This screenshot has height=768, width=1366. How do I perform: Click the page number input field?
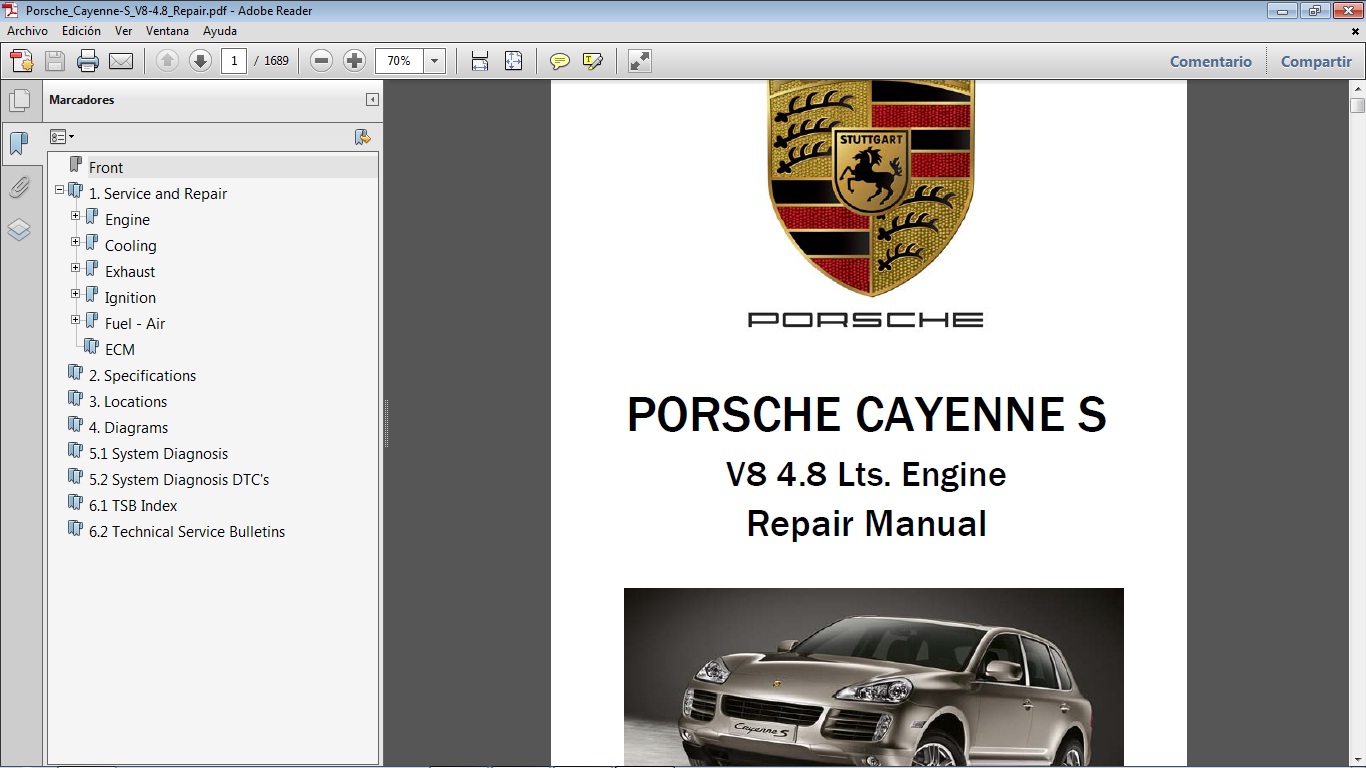pyautogui.click(x=233, y=61)
